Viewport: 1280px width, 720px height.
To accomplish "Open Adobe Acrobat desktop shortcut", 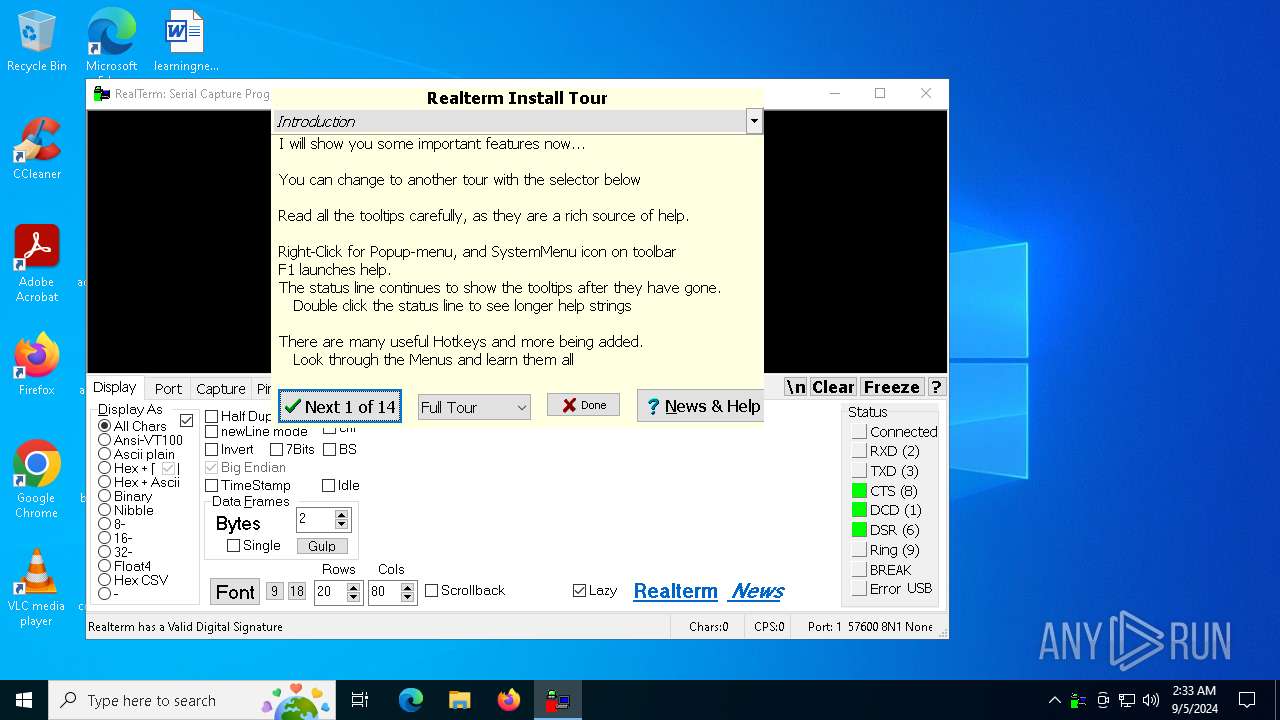I will click(37, 264).
